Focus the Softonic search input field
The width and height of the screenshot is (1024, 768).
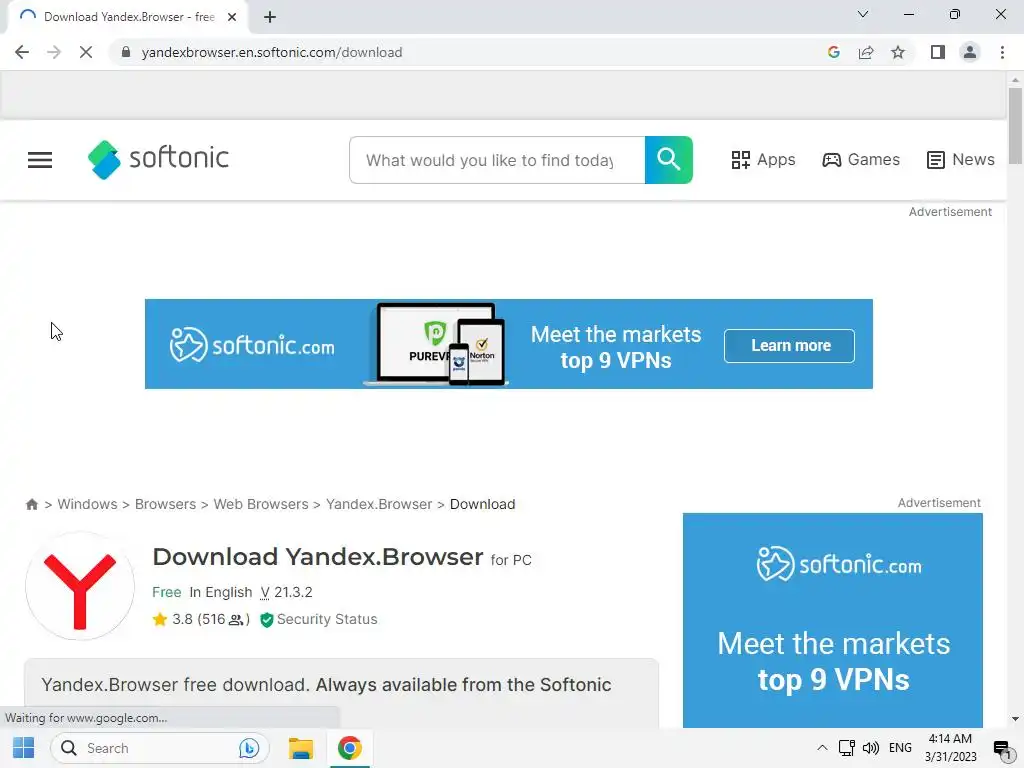tap(497, 160)
